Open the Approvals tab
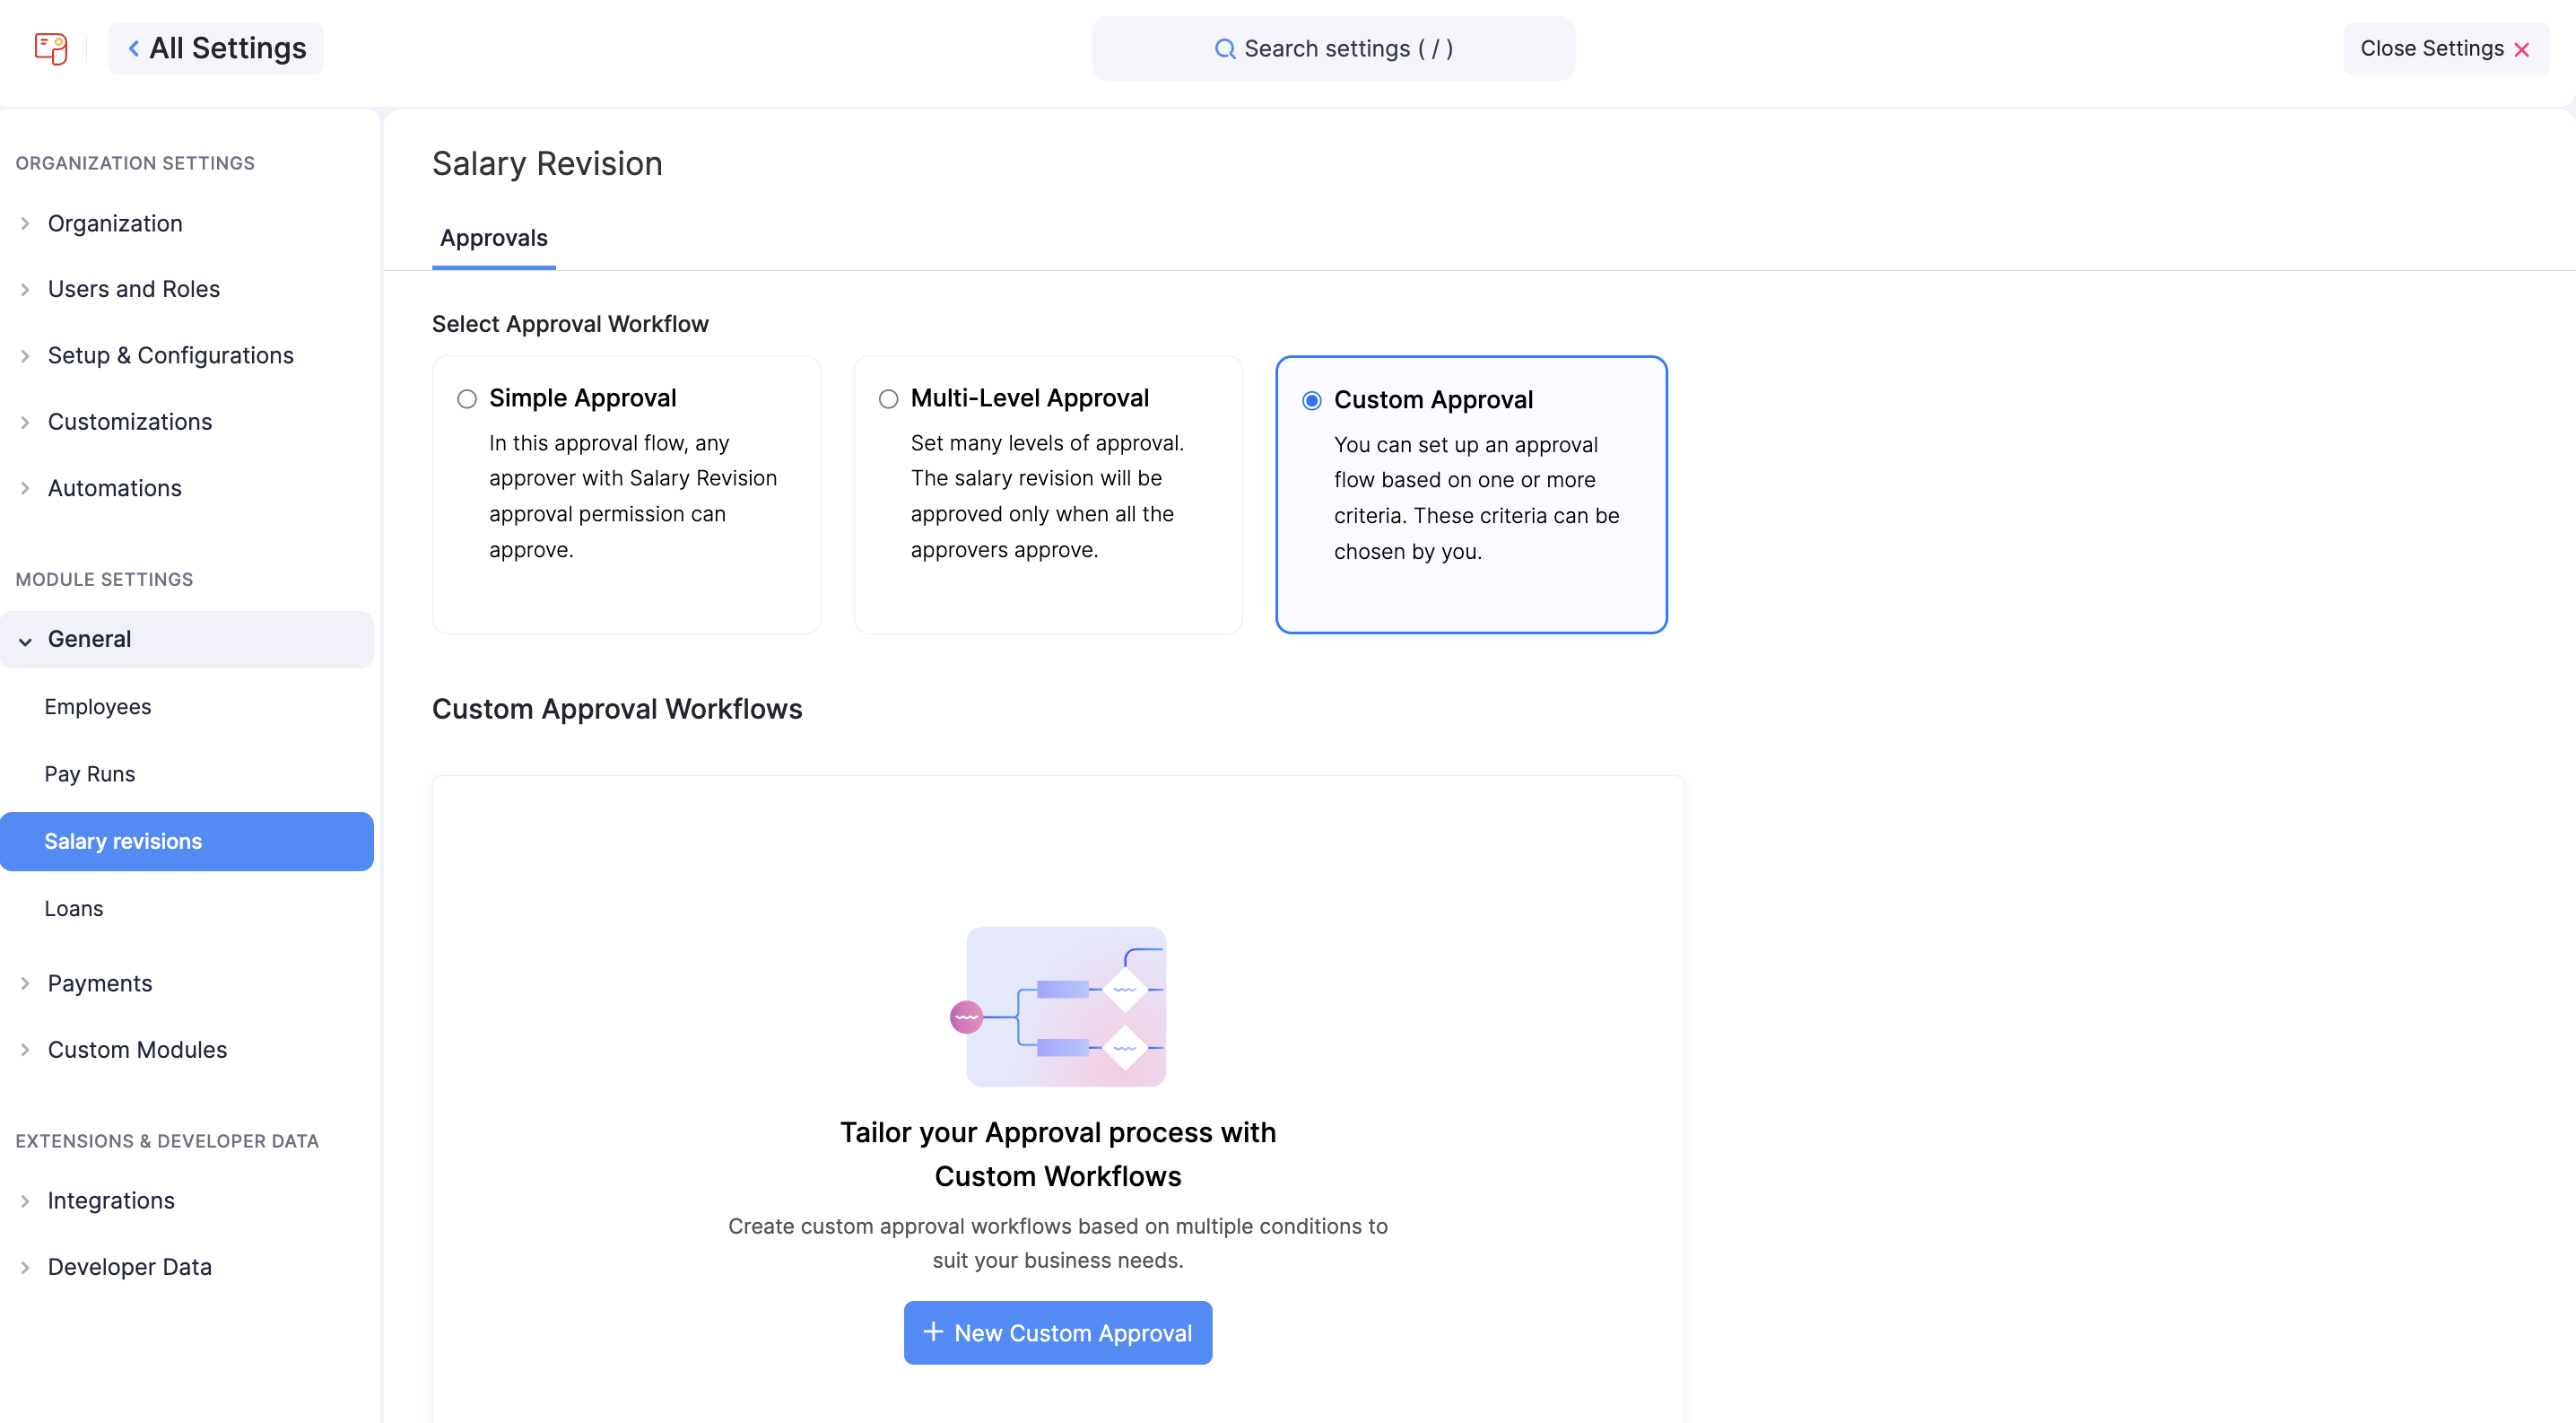 click(x=493, y=238)
